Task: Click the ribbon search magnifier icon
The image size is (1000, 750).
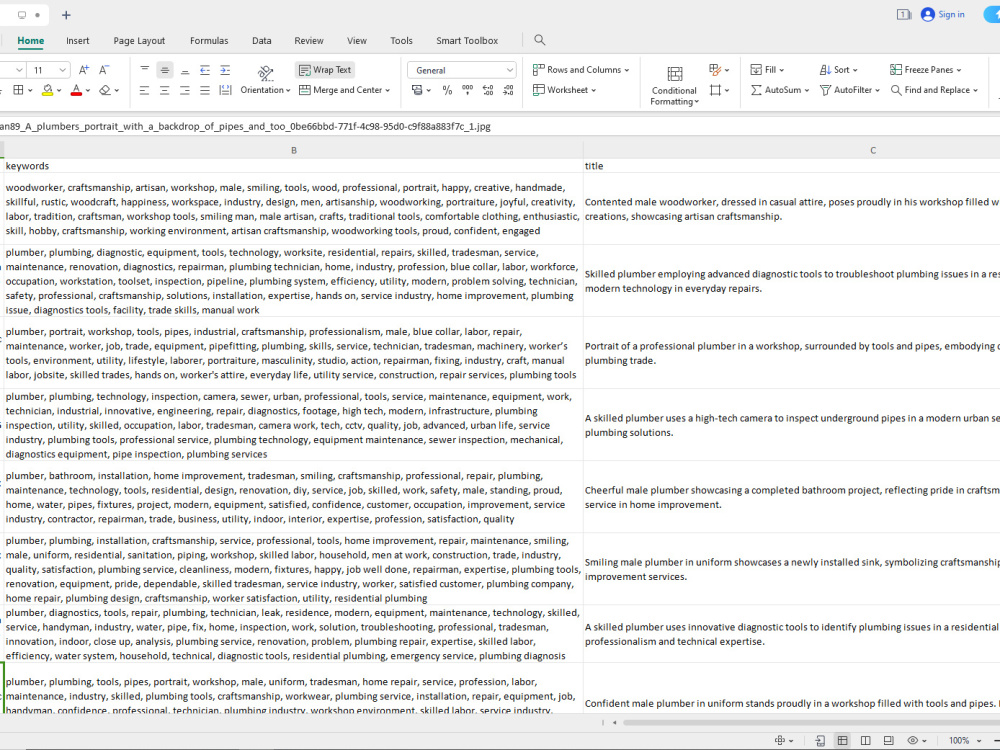Action: [x=540, y=40]
